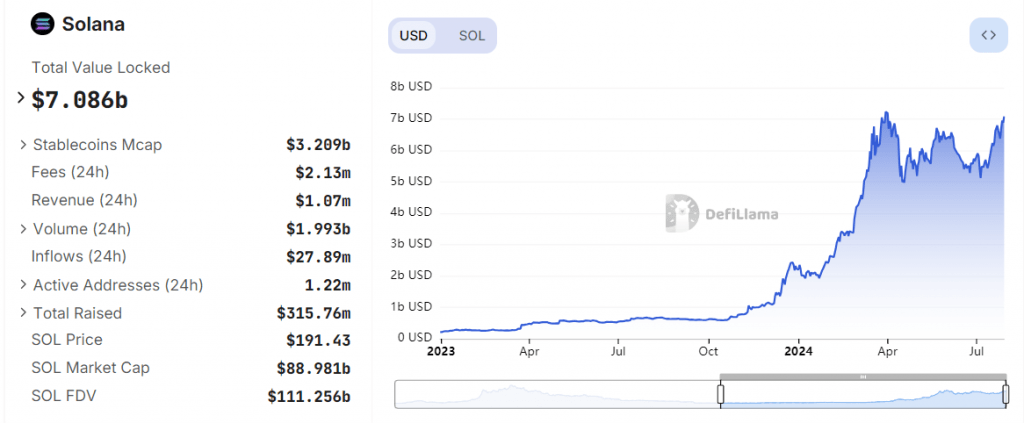Expand the Stablecoins Mcap row

tap(23, 145)
